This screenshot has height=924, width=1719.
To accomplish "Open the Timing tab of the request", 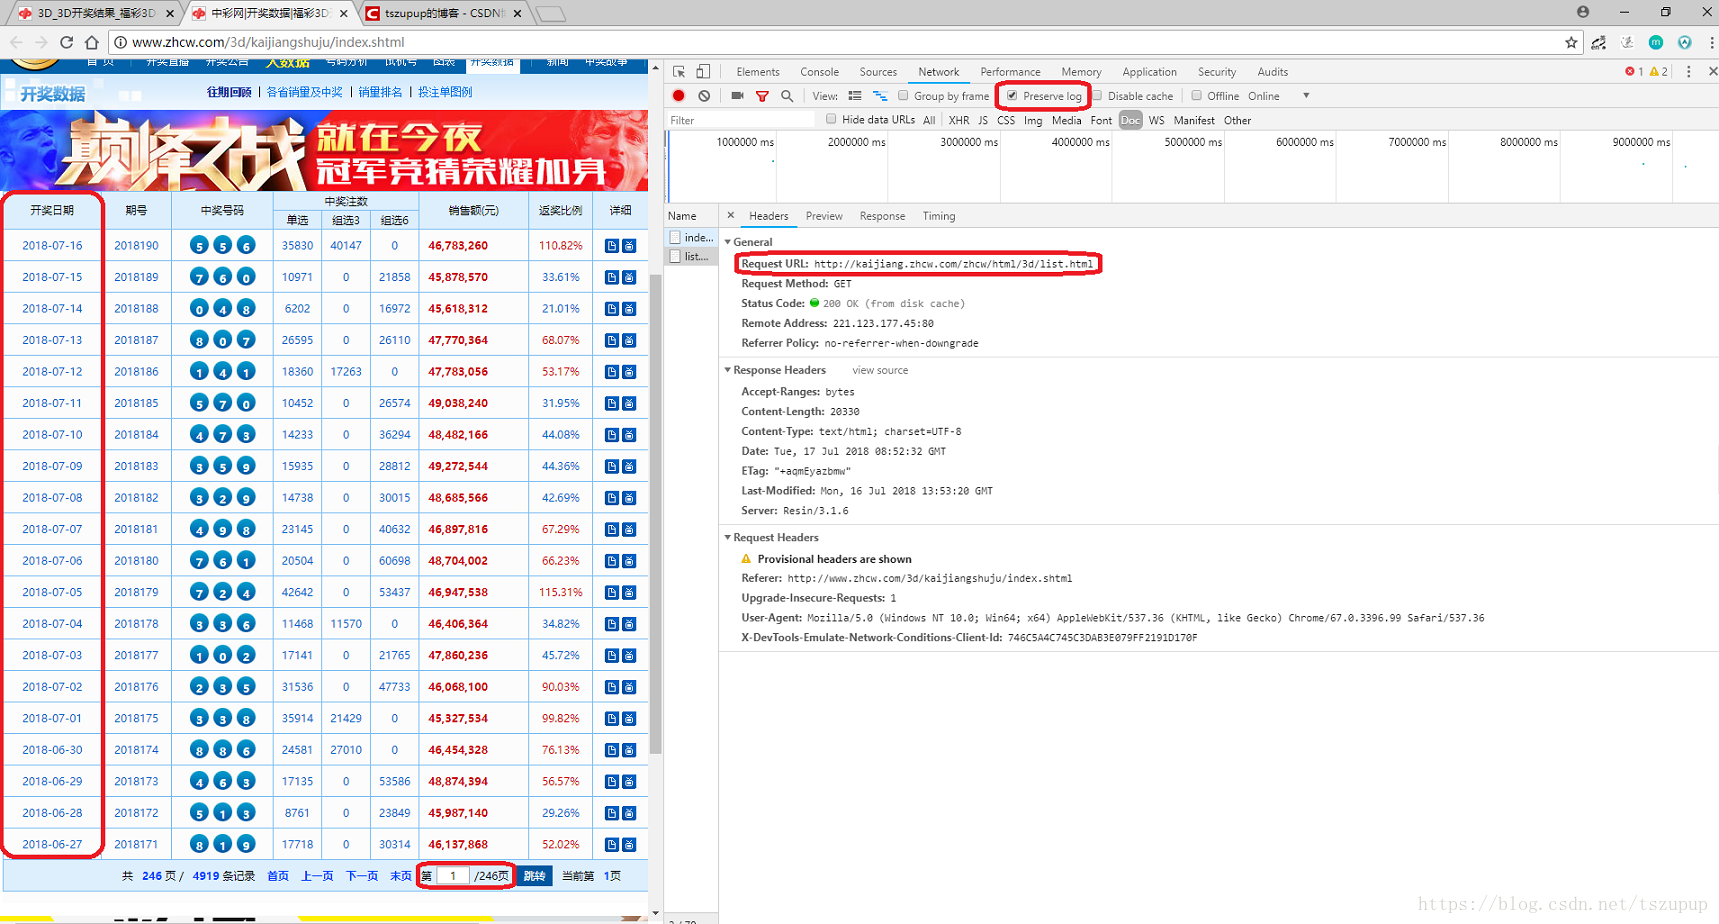I will [x=939, y=216].
